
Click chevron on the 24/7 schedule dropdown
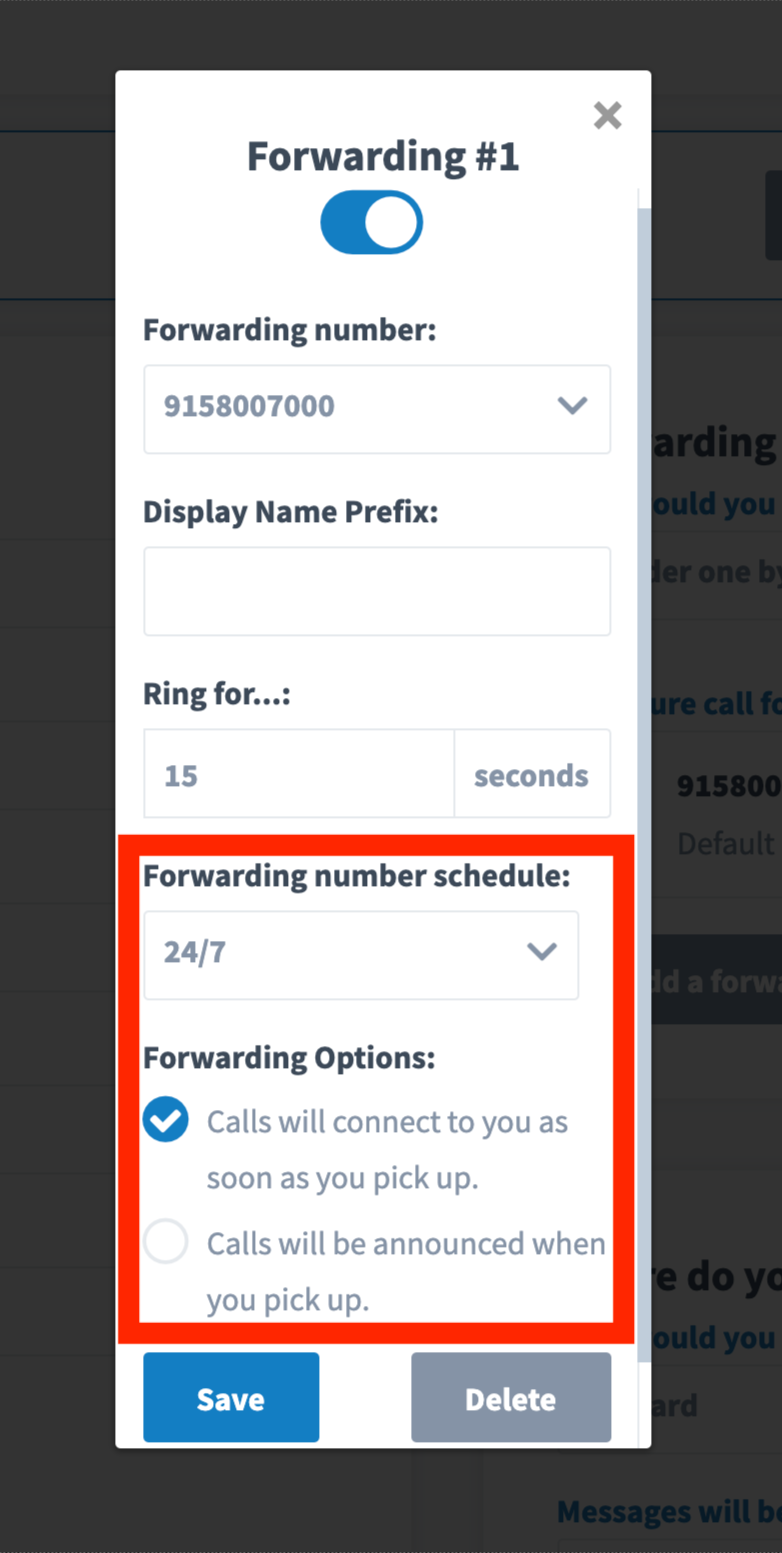point(541,952)
